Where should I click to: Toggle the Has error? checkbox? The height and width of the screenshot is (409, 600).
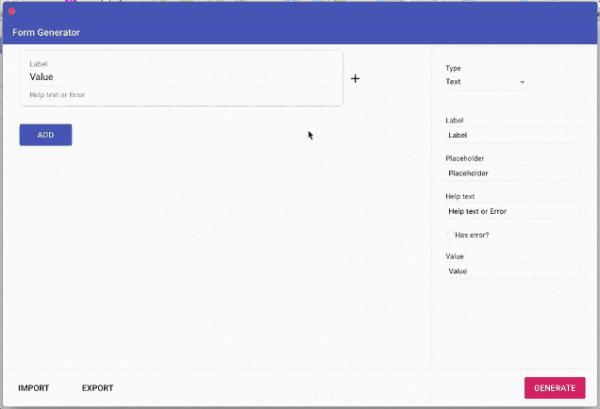click(450, 235)
